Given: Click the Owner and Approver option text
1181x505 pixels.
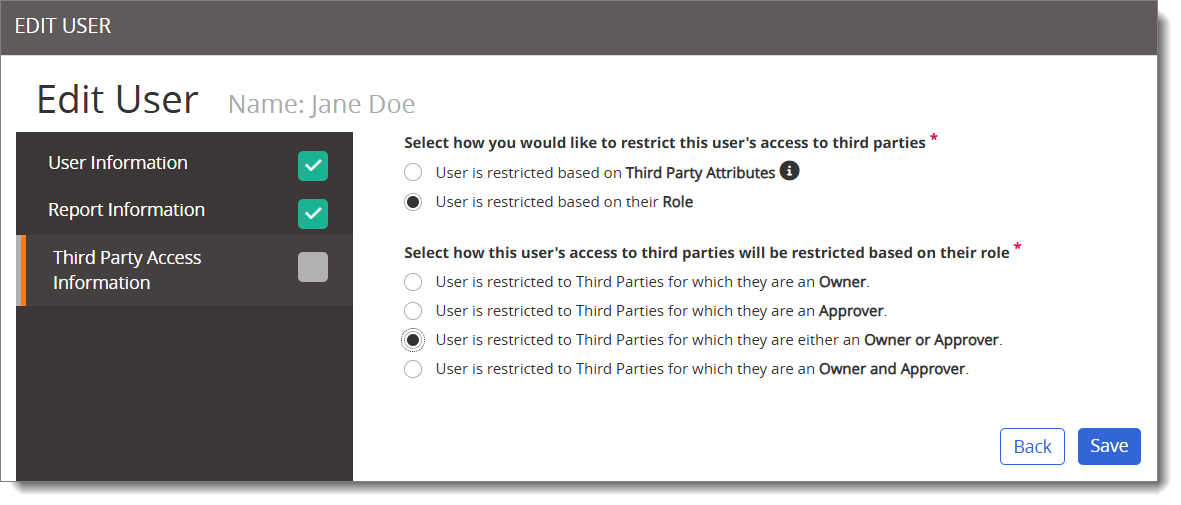Looking at the screenshot, I should point(702,369).
